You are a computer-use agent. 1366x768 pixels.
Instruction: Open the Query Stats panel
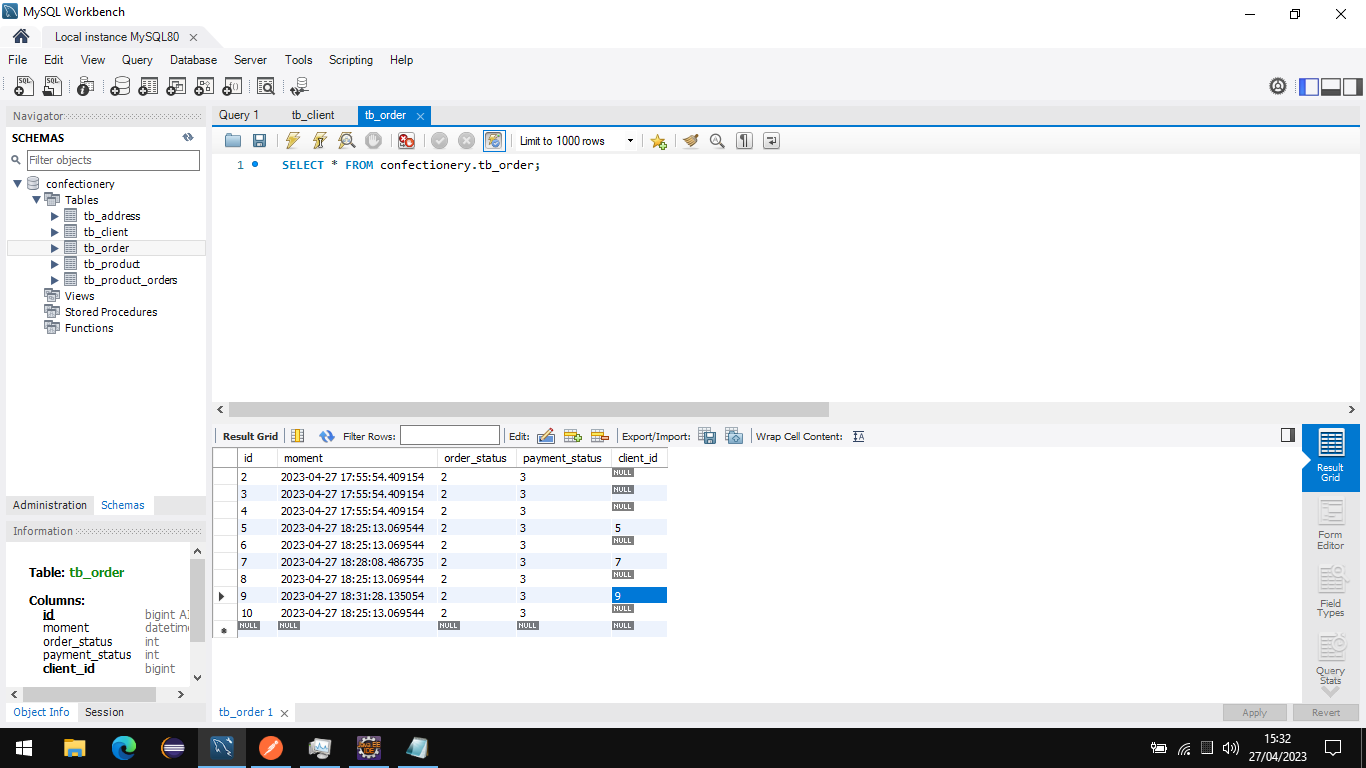(1330, 658)
